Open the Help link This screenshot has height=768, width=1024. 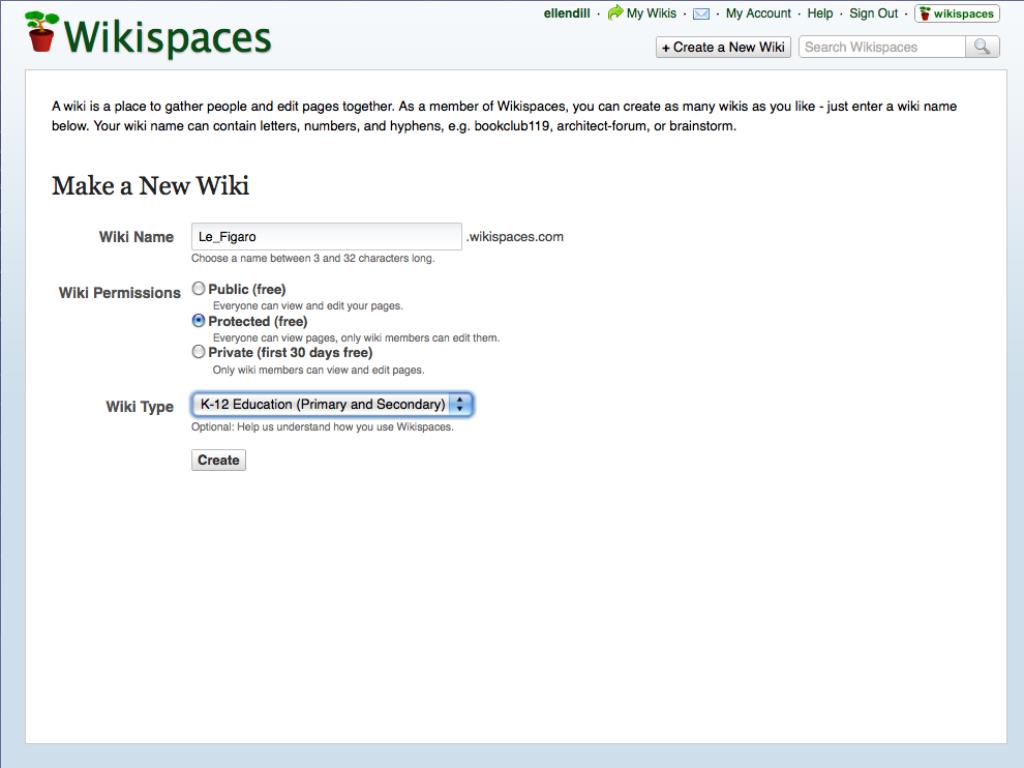click(x=820, y=13)
